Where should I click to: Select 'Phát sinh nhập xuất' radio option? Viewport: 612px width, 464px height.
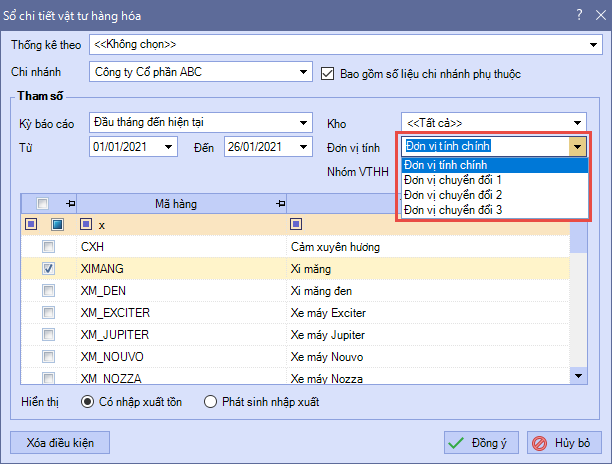click(x=210, y=402)
